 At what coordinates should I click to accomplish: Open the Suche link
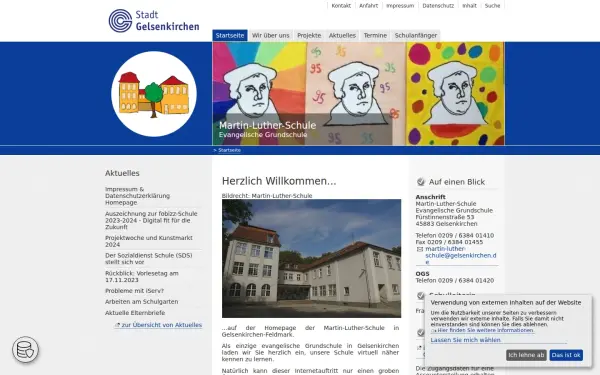(492, 6)
